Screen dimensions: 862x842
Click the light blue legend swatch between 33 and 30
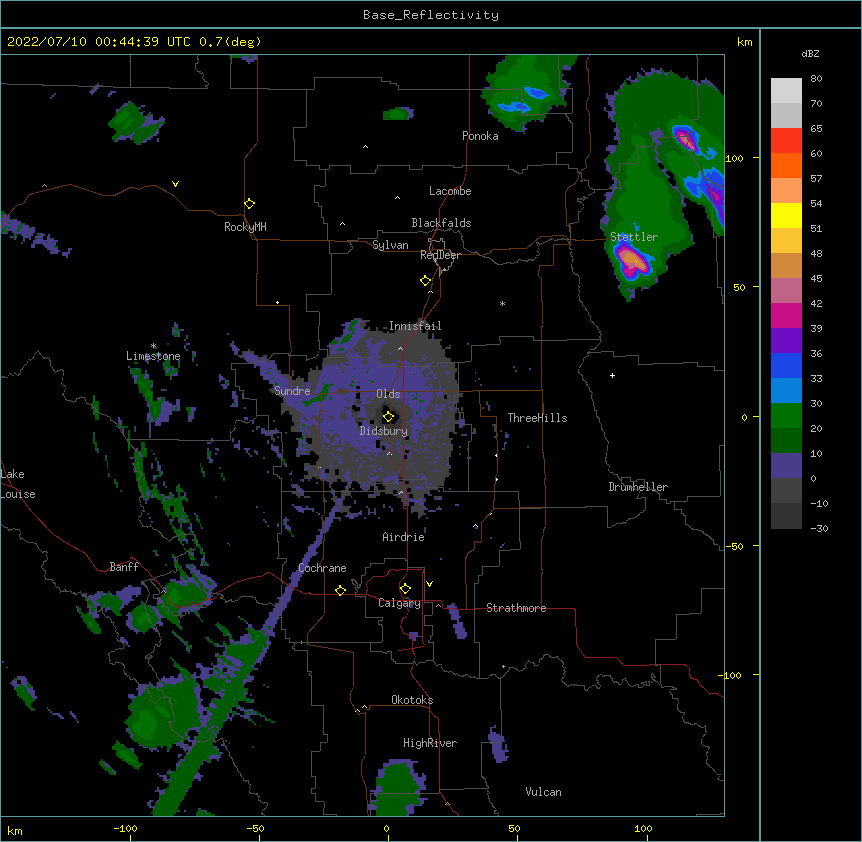click(x=786, y=391)
